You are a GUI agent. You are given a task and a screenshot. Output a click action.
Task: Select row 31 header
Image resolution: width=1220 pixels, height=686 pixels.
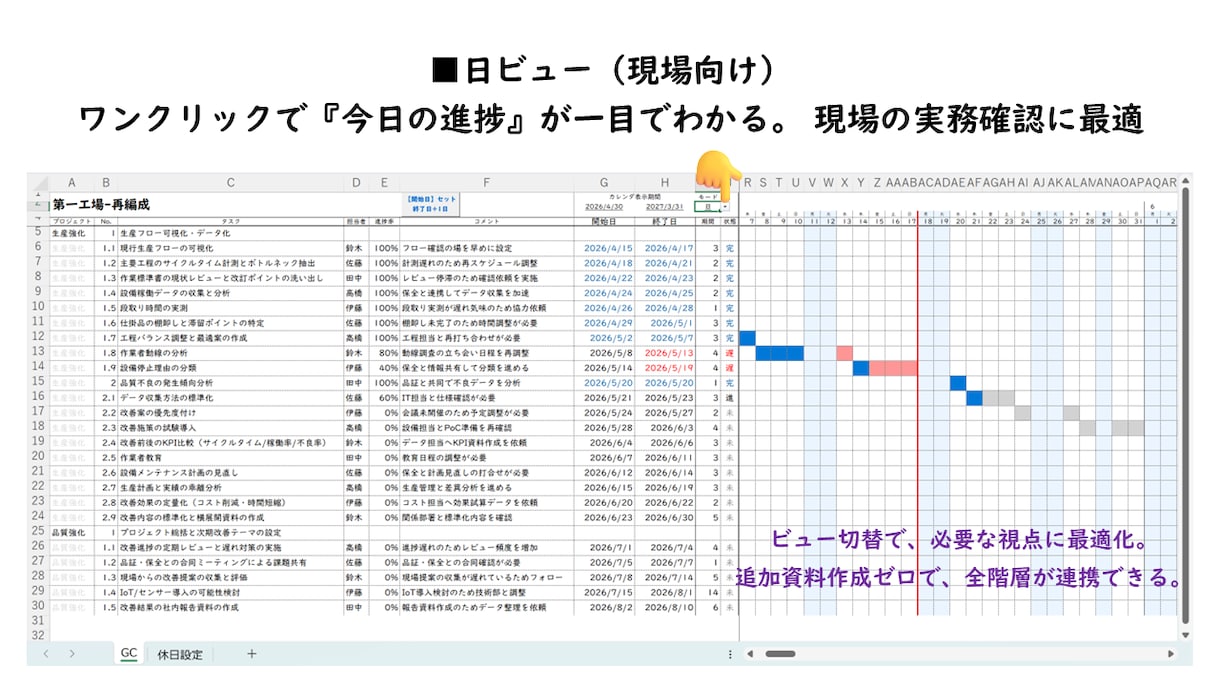coord(38,621)
